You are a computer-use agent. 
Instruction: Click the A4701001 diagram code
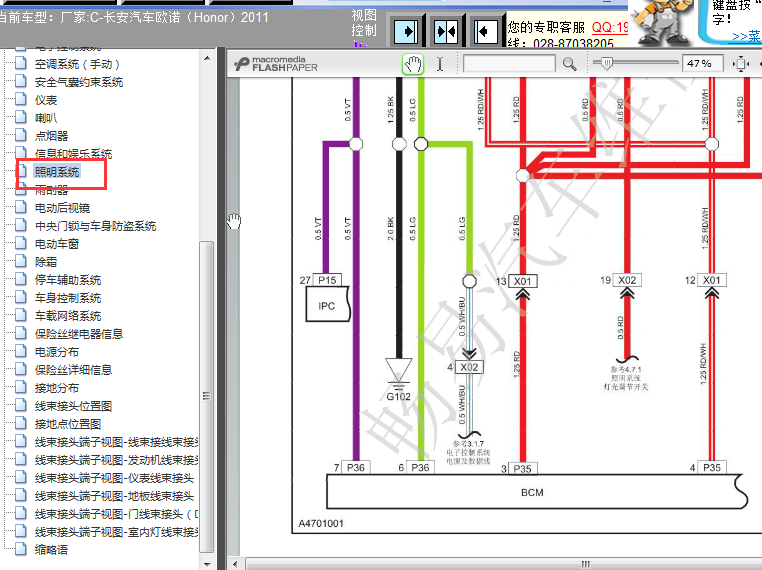[321, 523]
